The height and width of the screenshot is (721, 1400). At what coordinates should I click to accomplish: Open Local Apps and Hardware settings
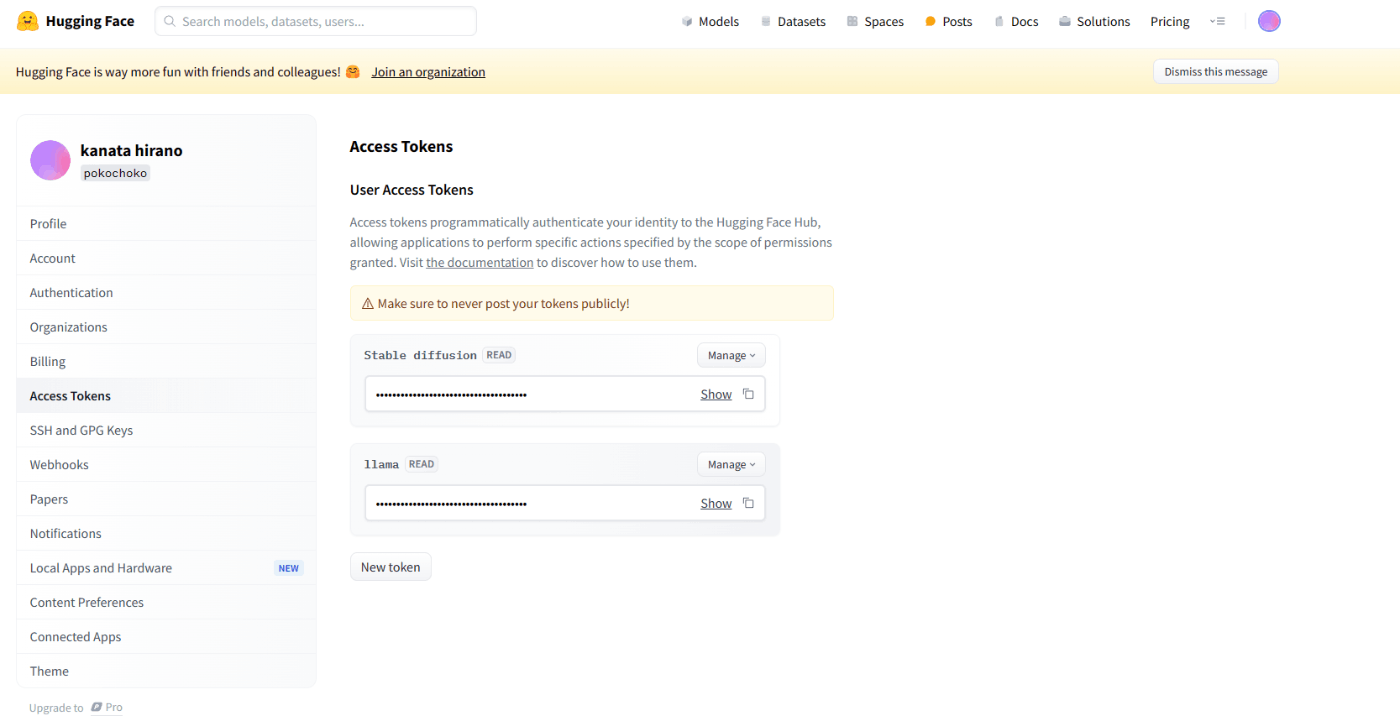coord(166,568)
